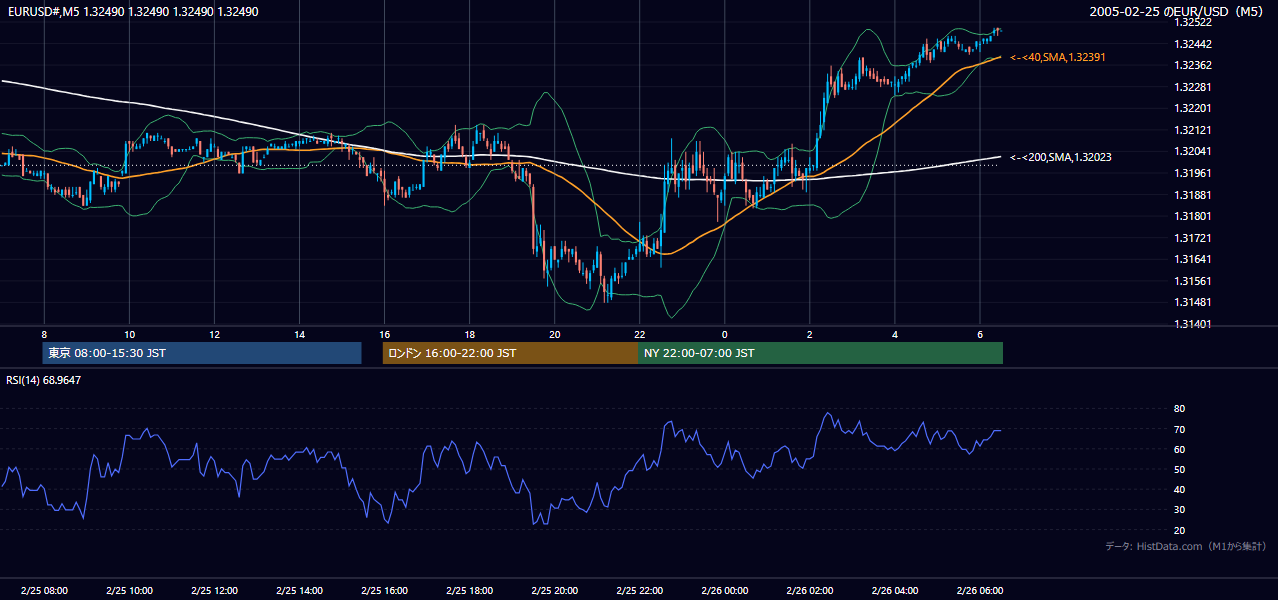Click bottom time label 2/25 08:00
Viewport: 1278px width, 600px height.
[44, 590]
